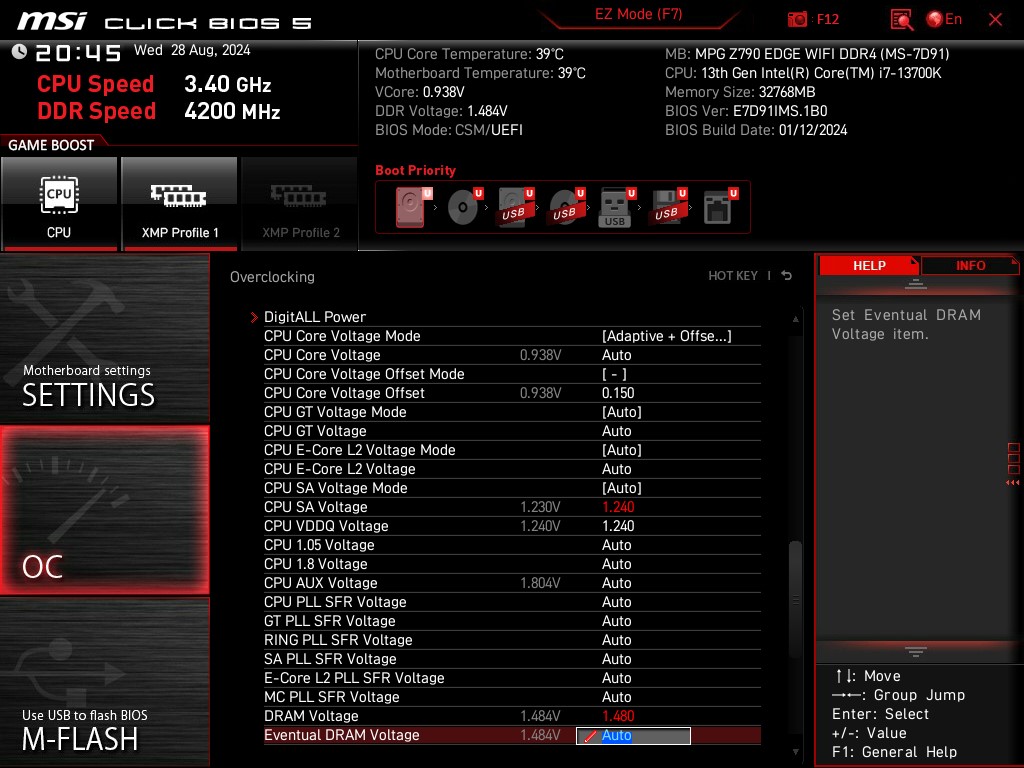Edit the DRAM Voltage value 1.480

[x=618, y=716]
